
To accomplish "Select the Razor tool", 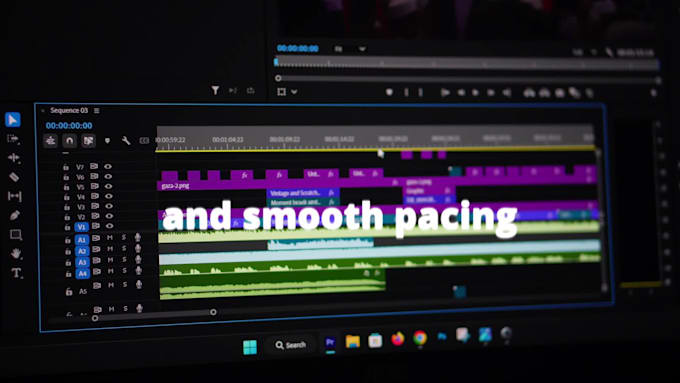I will click(x=14, y=177).
